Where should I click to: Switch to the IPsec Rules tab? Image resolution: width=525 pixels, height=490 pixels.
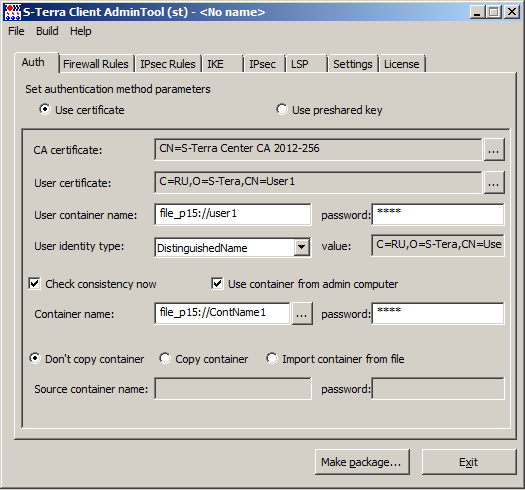pos(168,64)
